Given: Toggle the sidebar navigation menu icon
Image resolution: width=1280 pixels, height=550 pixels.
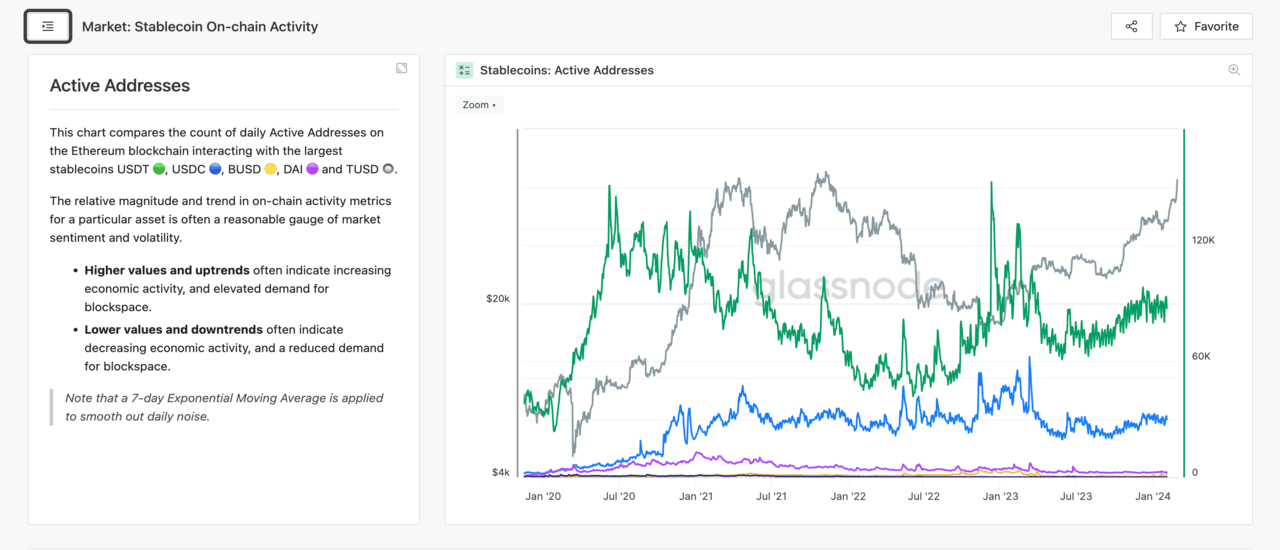Looking at the screenshot, I should [x=47, y=27].
